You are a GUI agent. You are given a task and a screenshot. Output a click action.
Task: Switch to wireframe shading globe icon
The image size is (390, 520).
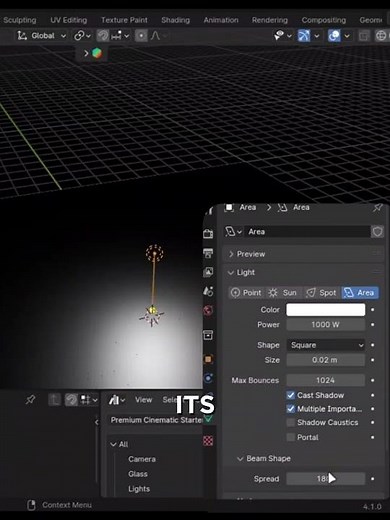point(381,36)
